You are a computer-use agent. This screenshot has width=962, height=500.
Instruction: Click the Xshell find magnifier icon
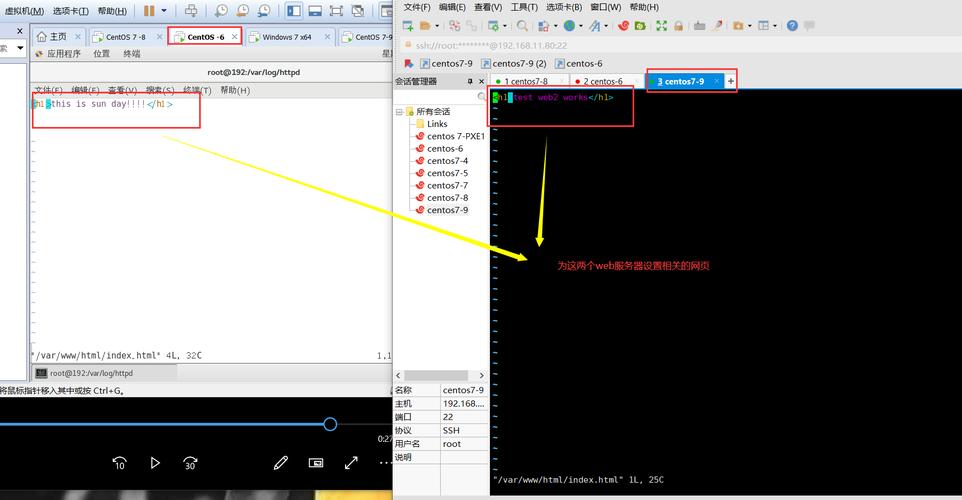[523, 25]
